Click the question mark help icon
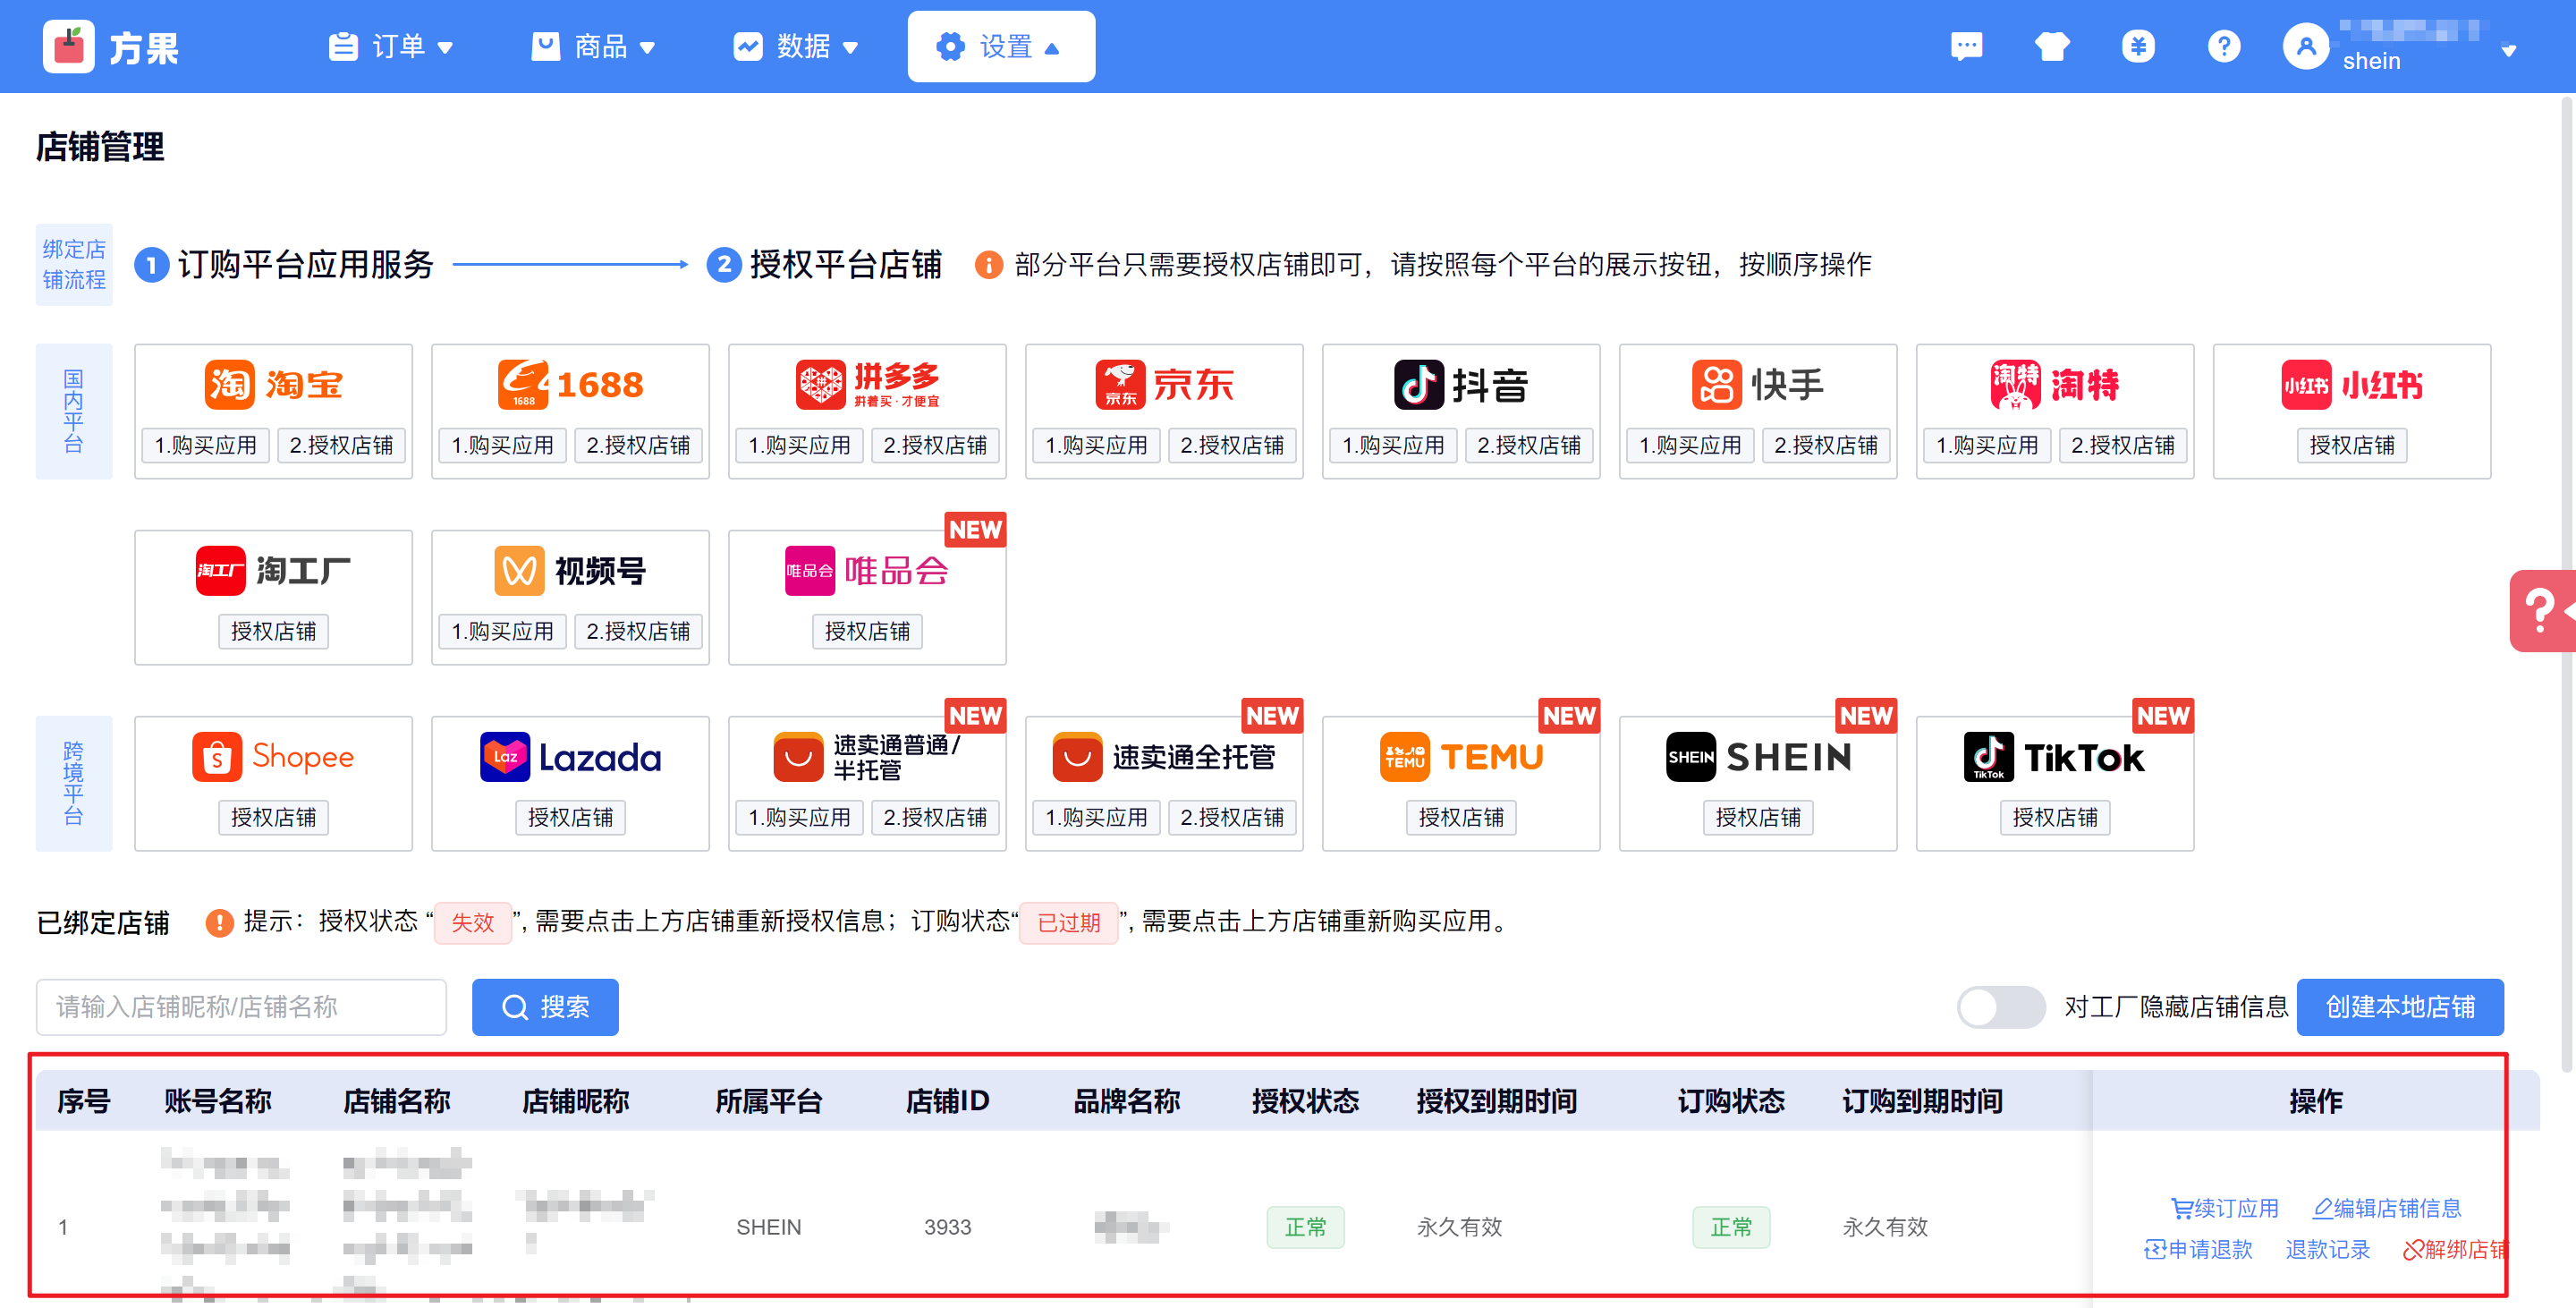Screen dimensions: 2576x1308 click(x=2224, y=46)
